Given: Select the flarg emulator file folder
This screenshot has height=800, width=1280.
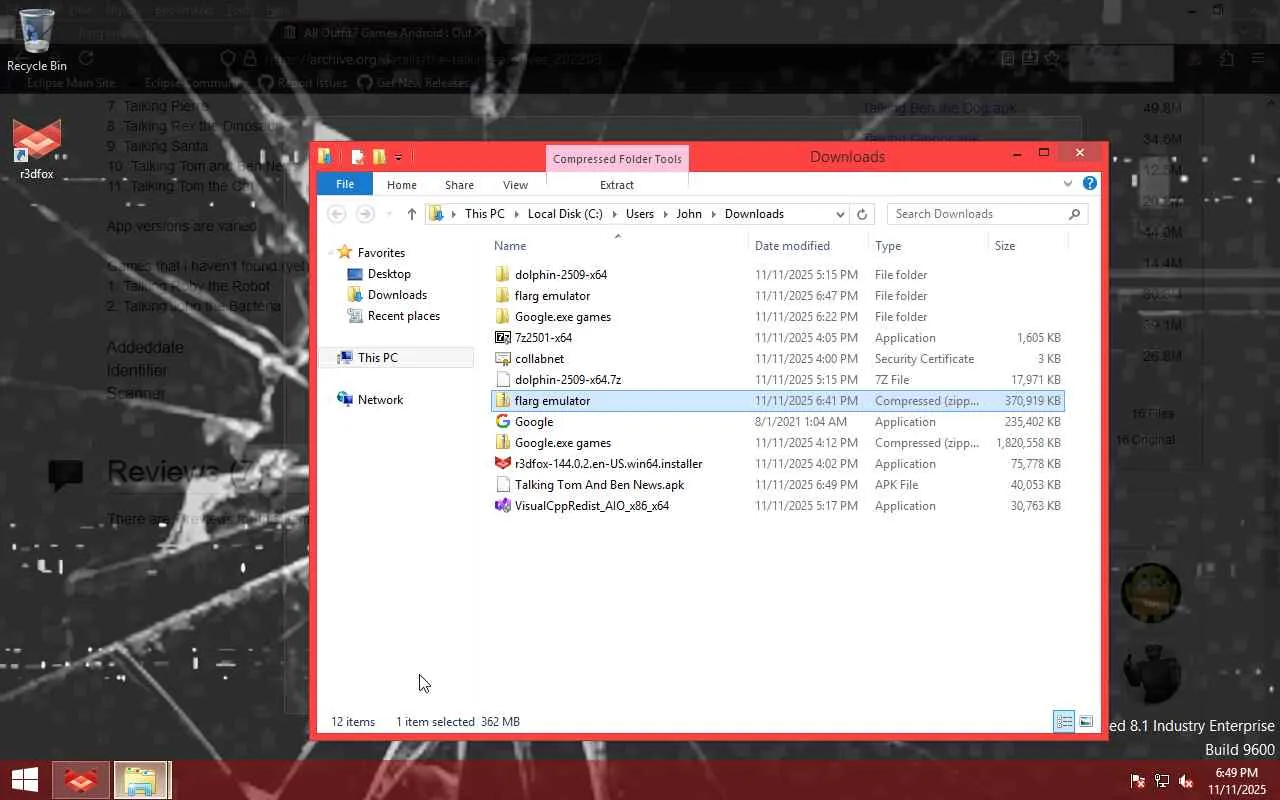Looking at the screenshot, I should pos(552,296).
